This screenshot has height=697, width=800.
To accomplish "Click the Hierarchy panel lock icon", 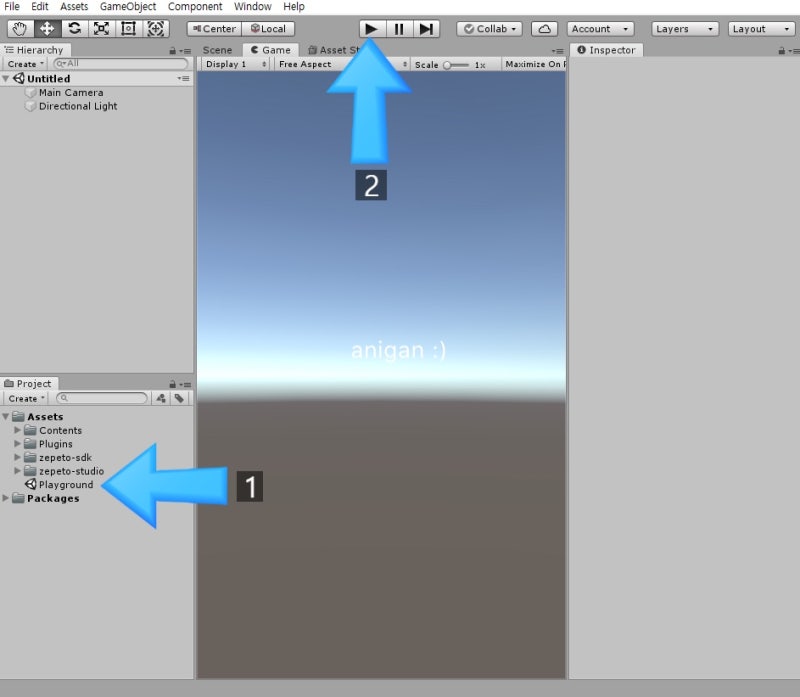I will (172, 51).
